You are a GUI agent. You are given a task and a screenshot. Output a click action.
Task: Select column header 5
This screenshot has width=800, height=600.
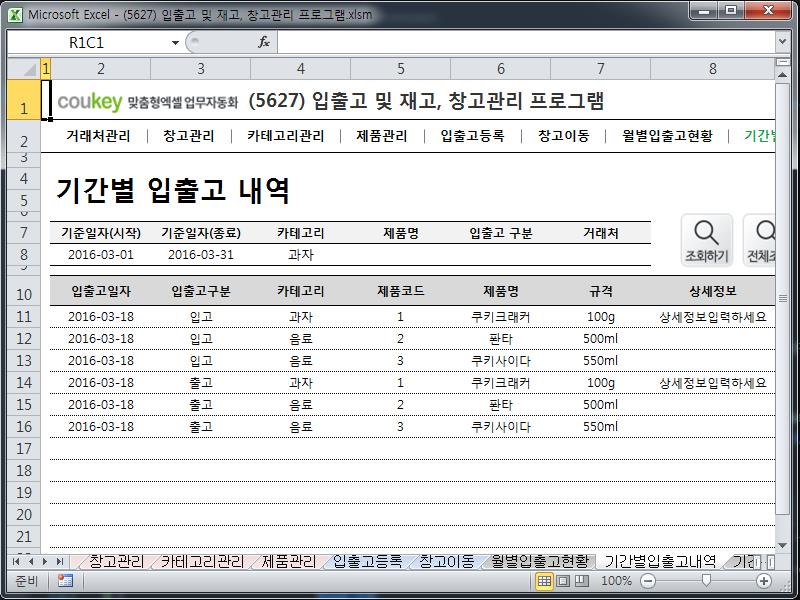(401, 69)
